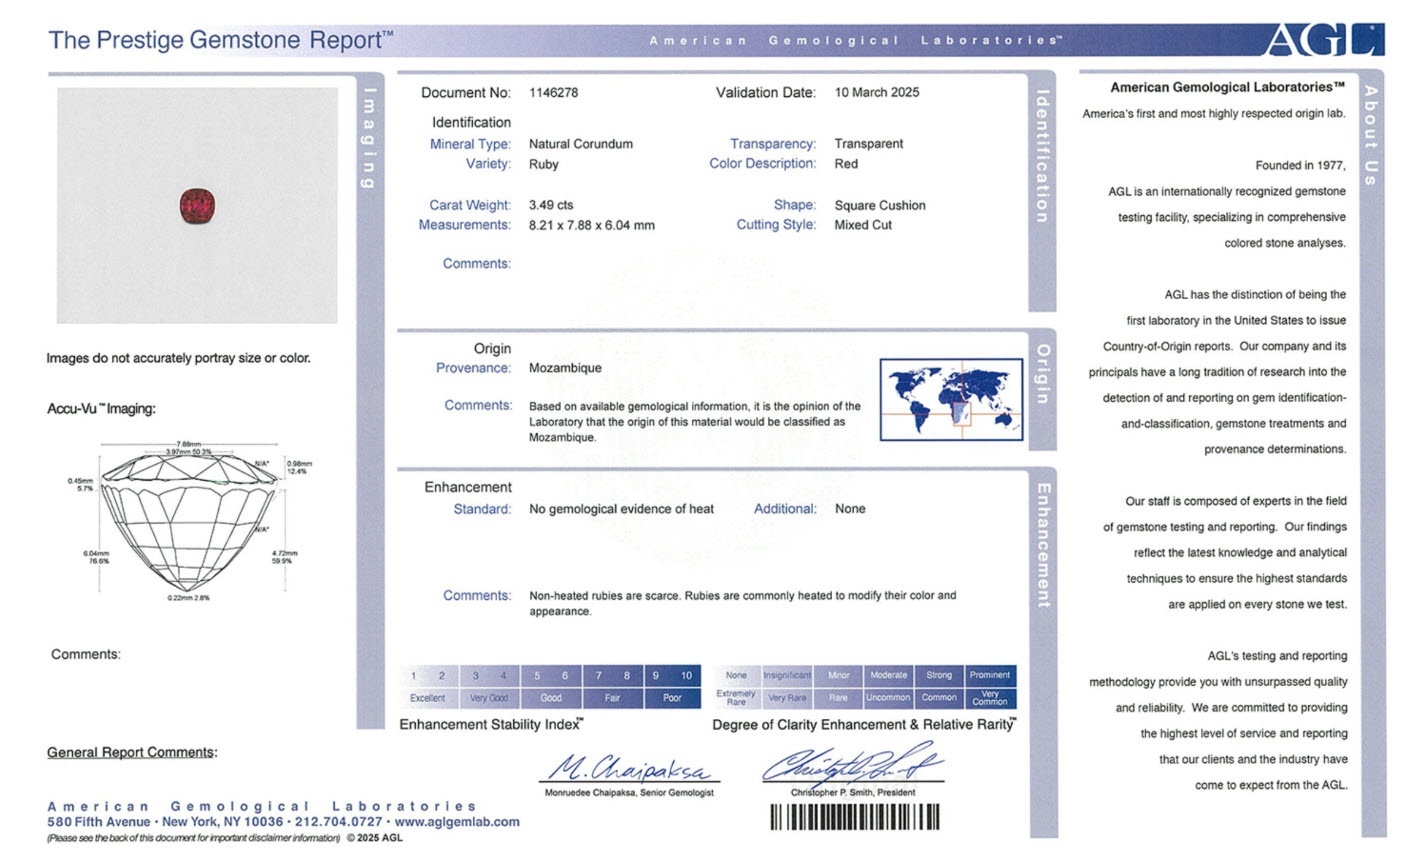Choose the Prominent clarity enhancement cell
This screenshot has width=1423, height=856.
coord(990,675)
